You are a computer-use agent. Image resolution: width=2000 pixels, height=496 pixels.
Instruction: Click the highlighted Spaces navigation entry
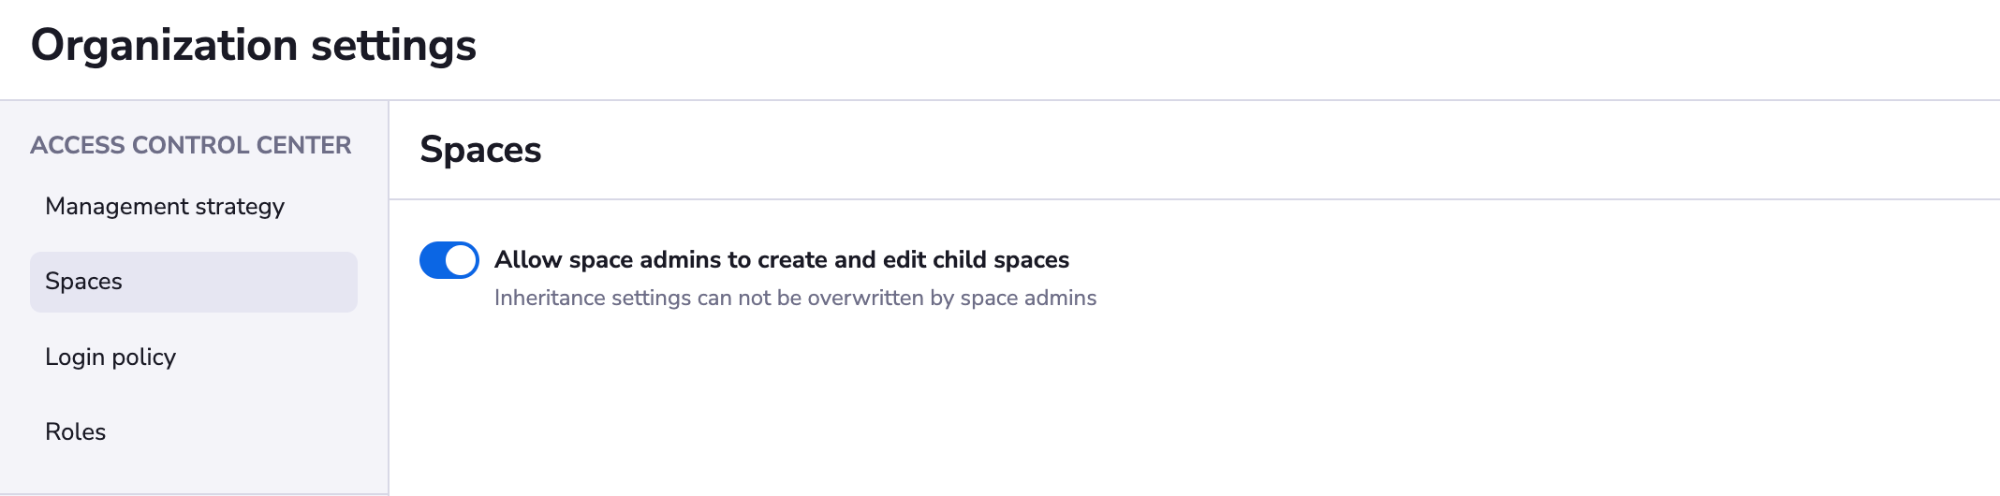click(194, 282)
